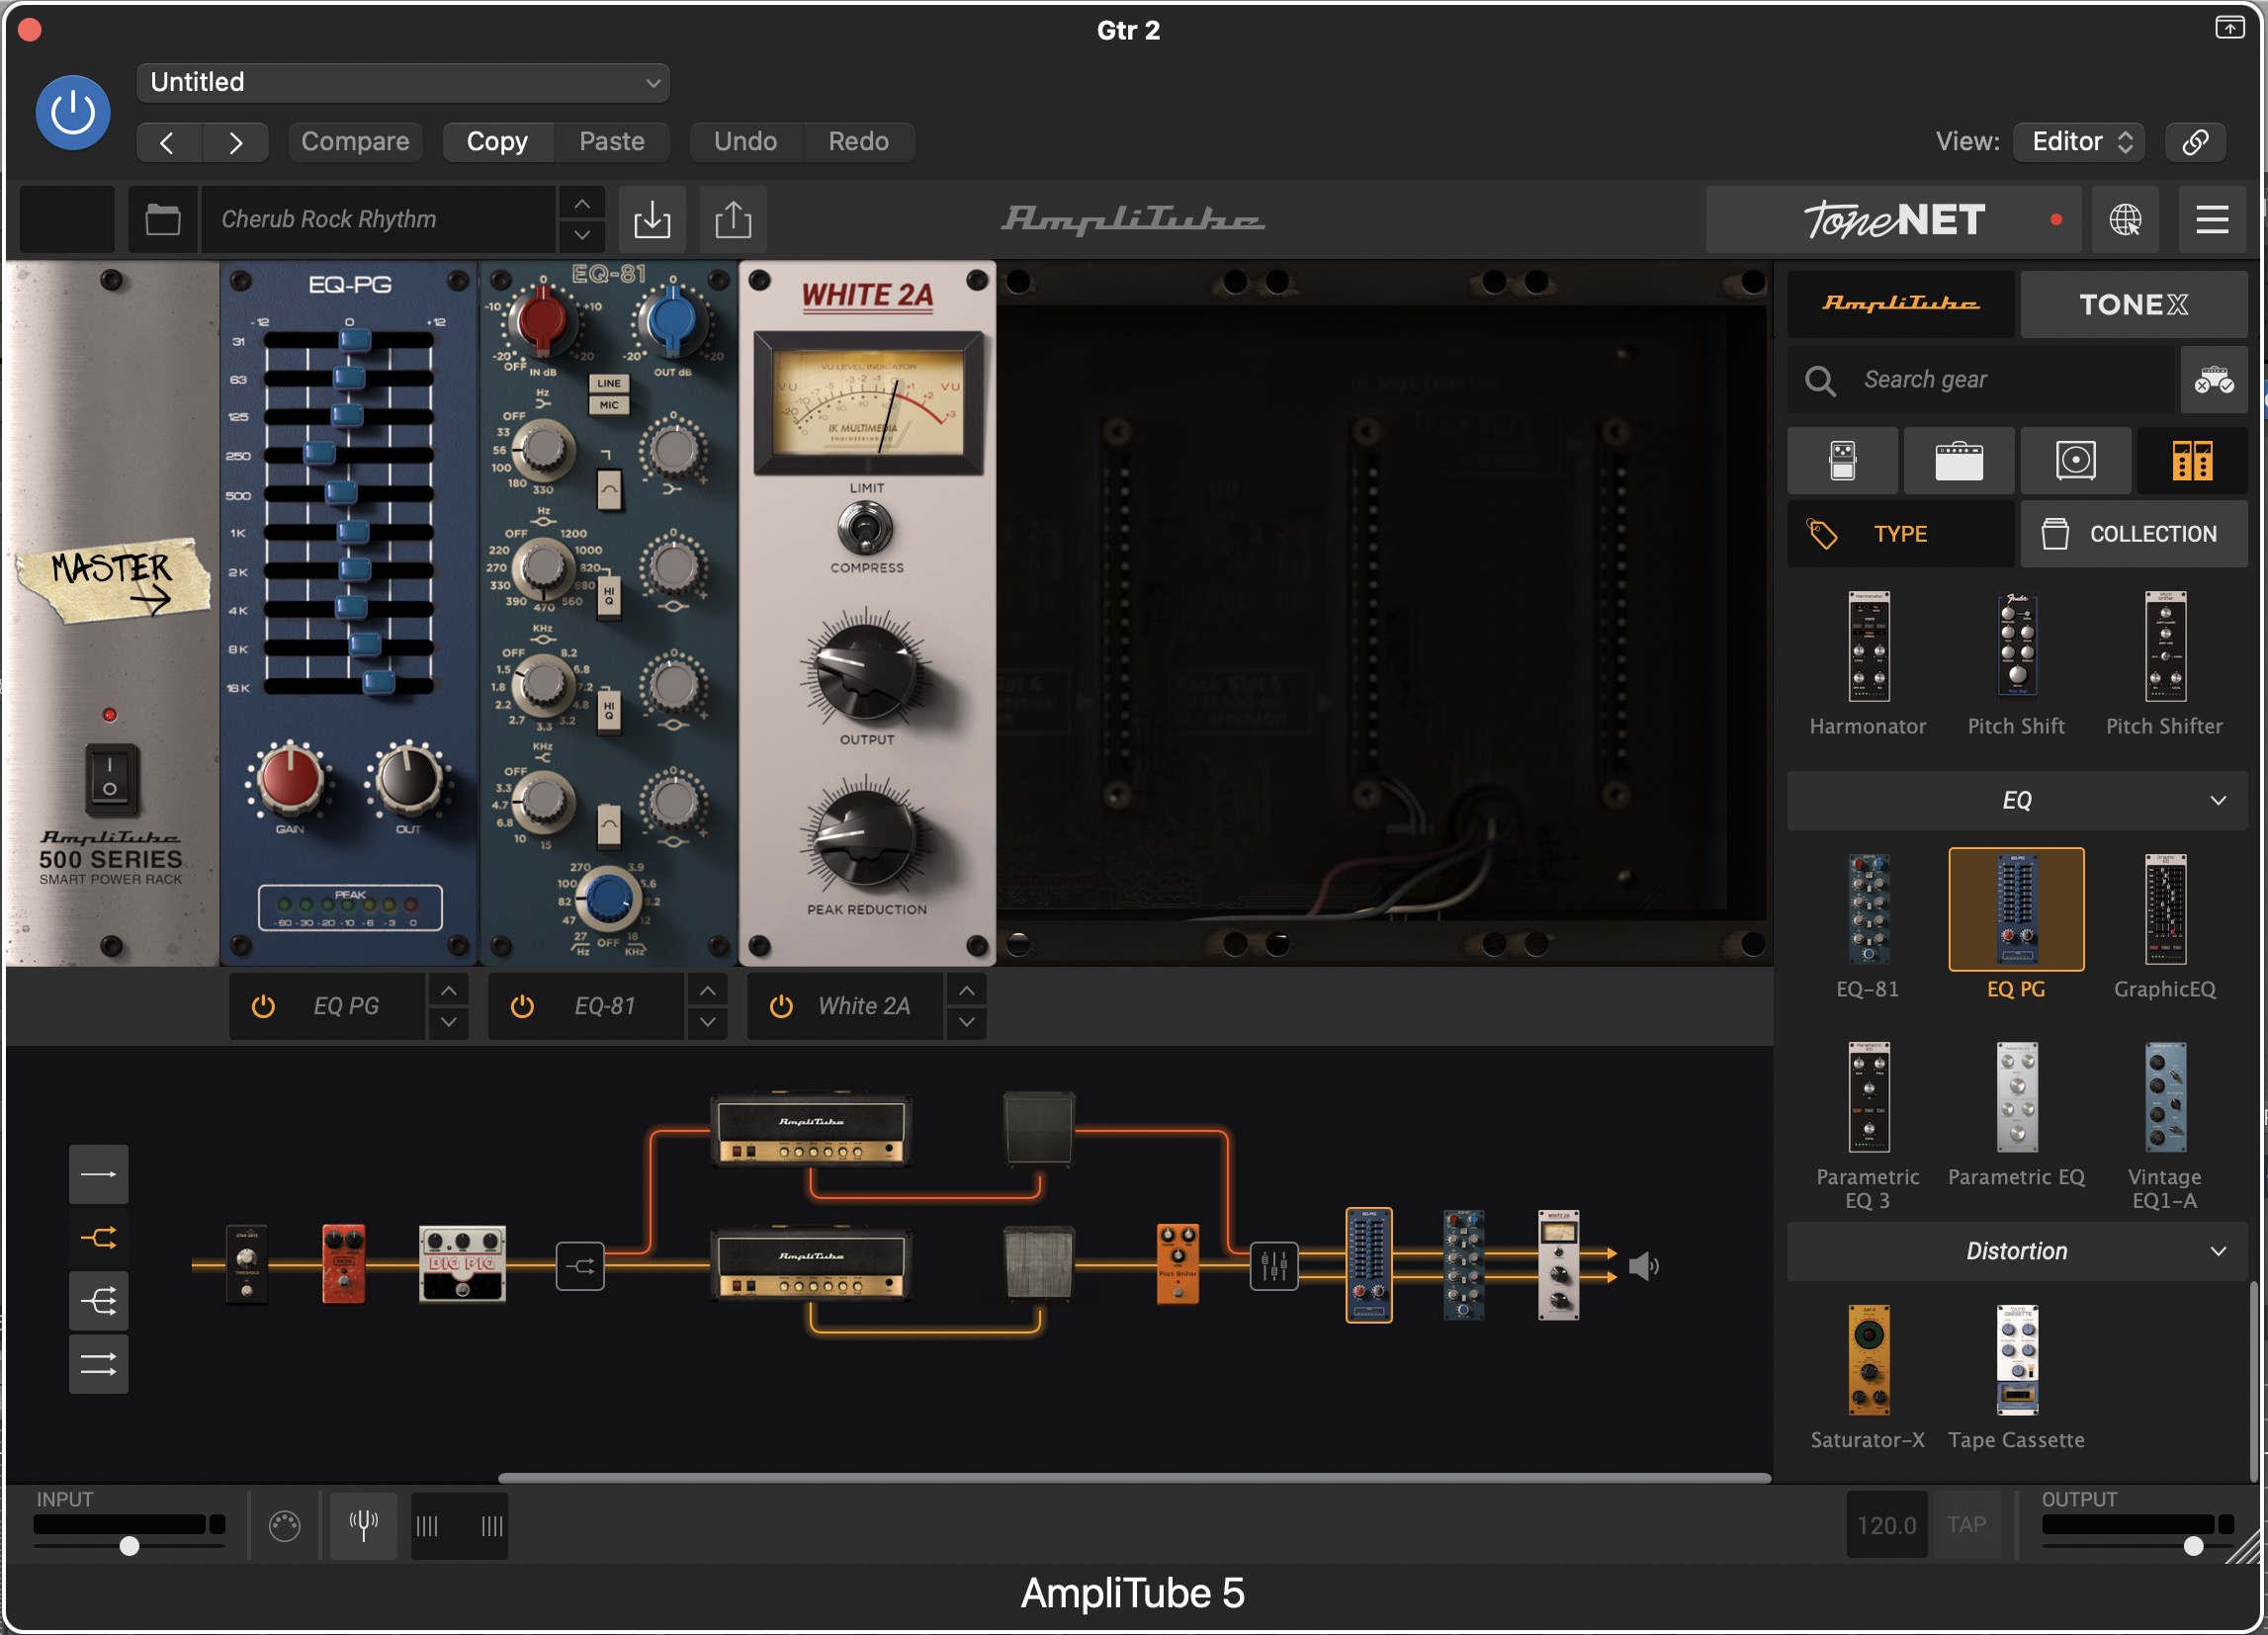Open the Untitled preset dropdown

pos(403,82)
